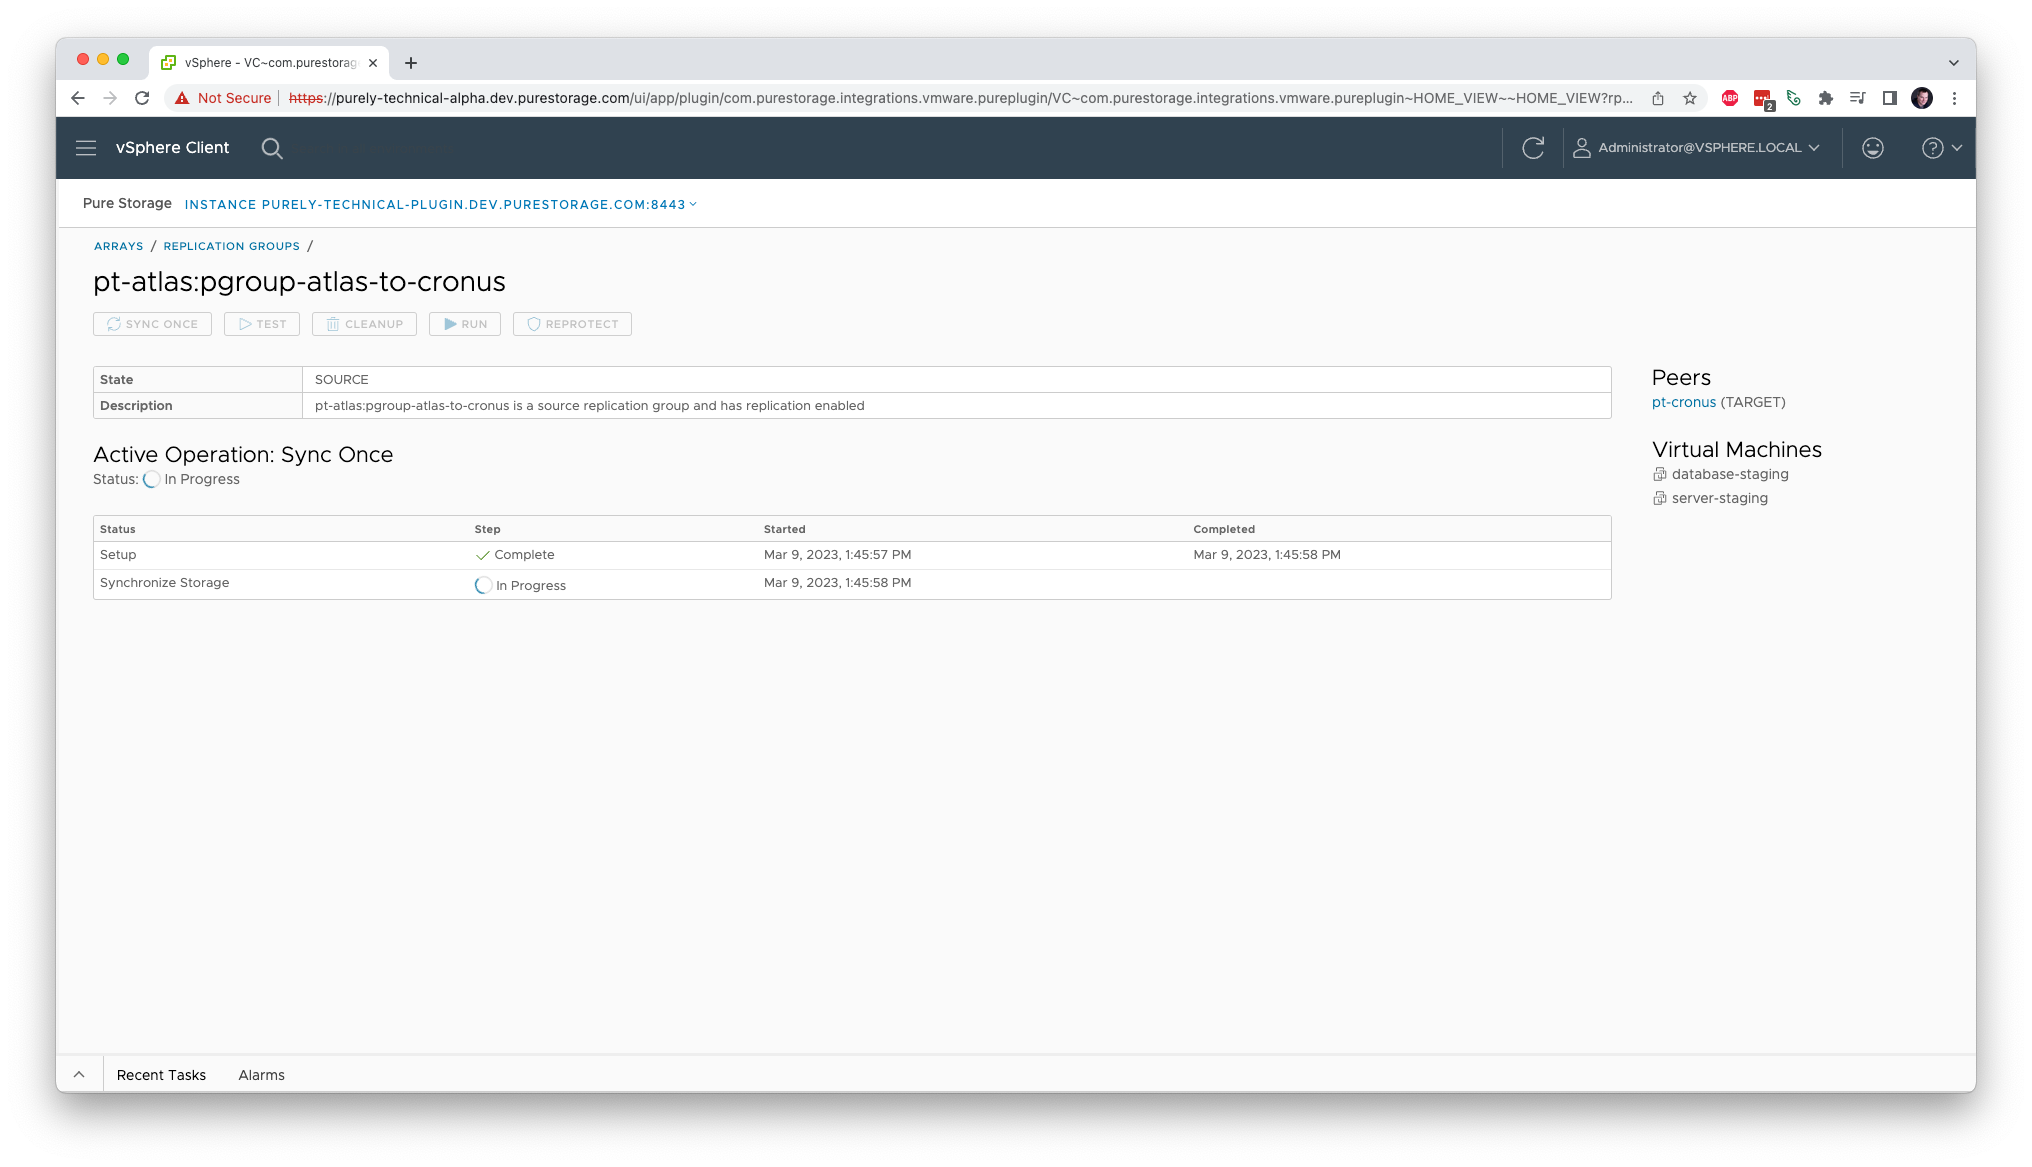Open the browser Extensions puzzle icon
The image size is (2032, 1167).
[1826, 98]
